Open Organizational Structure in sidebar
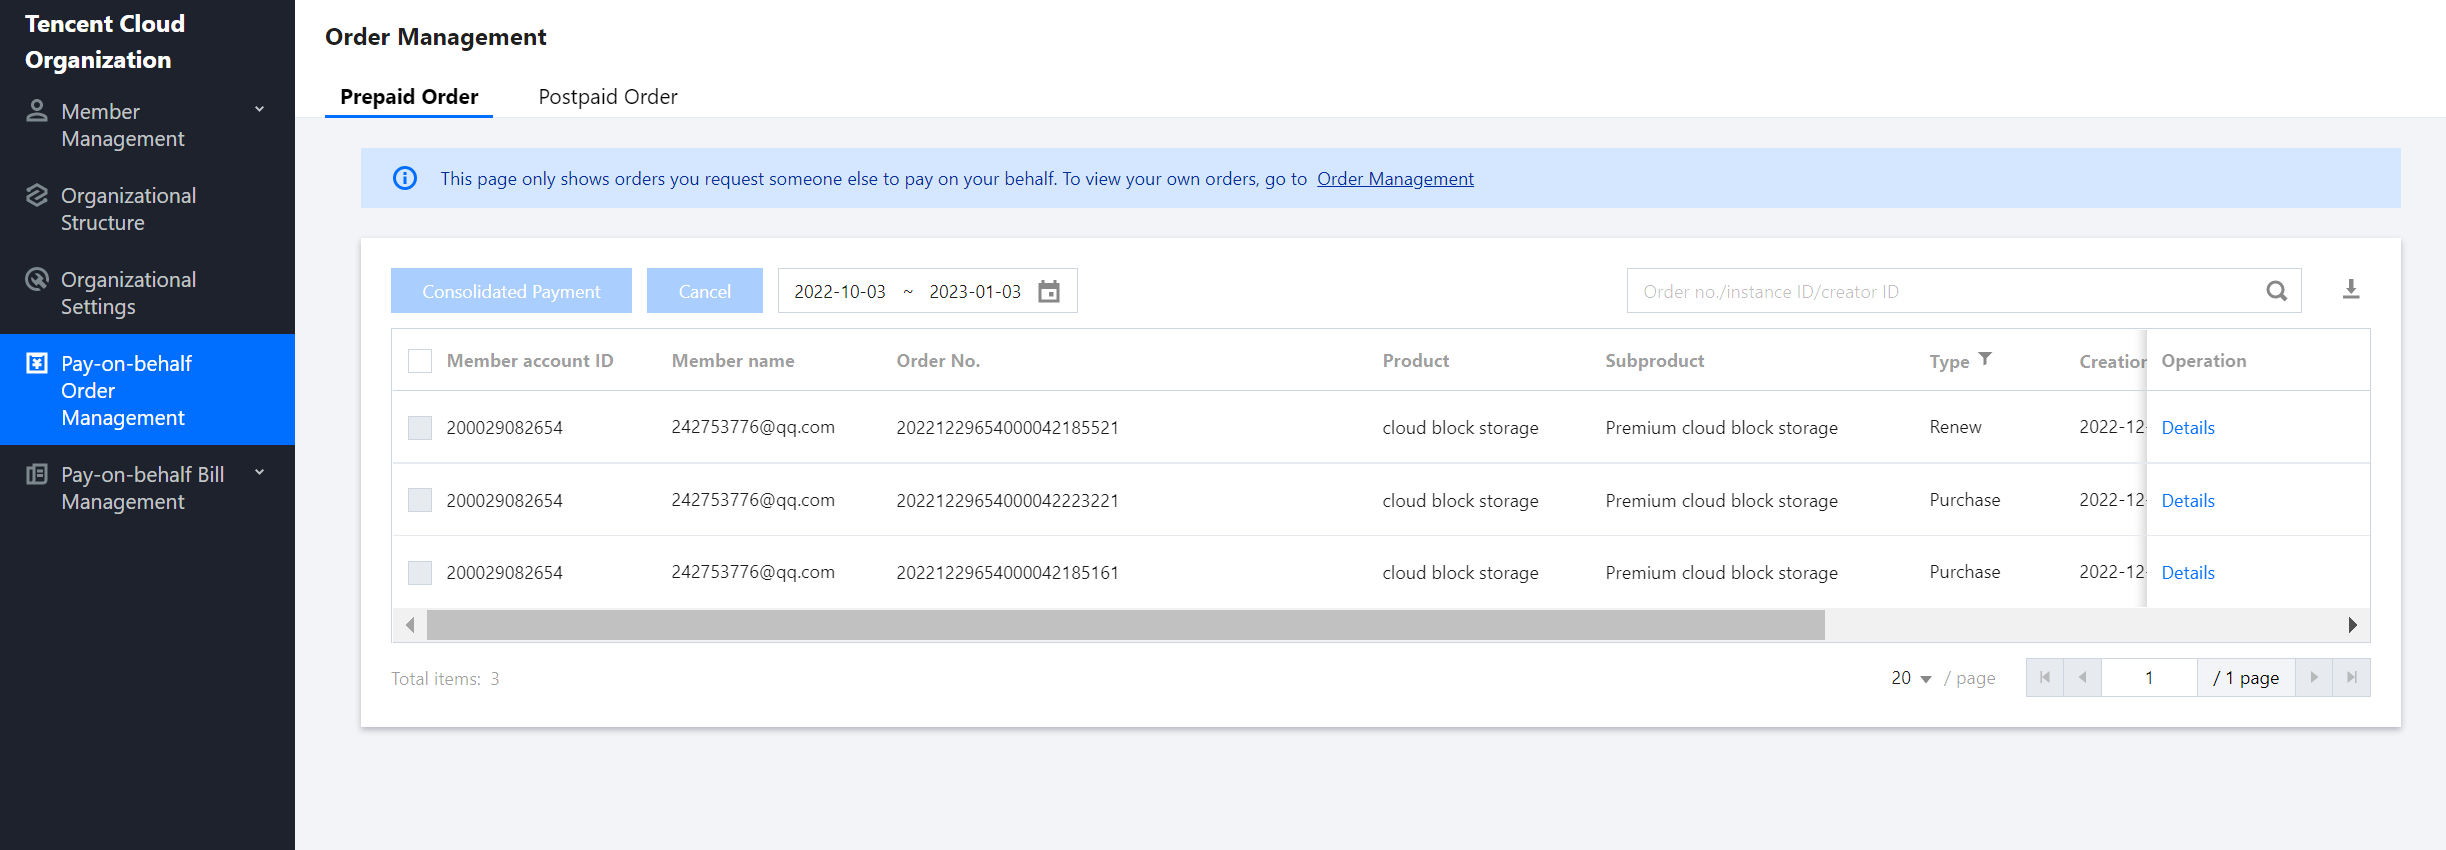 tap(128, 209)
